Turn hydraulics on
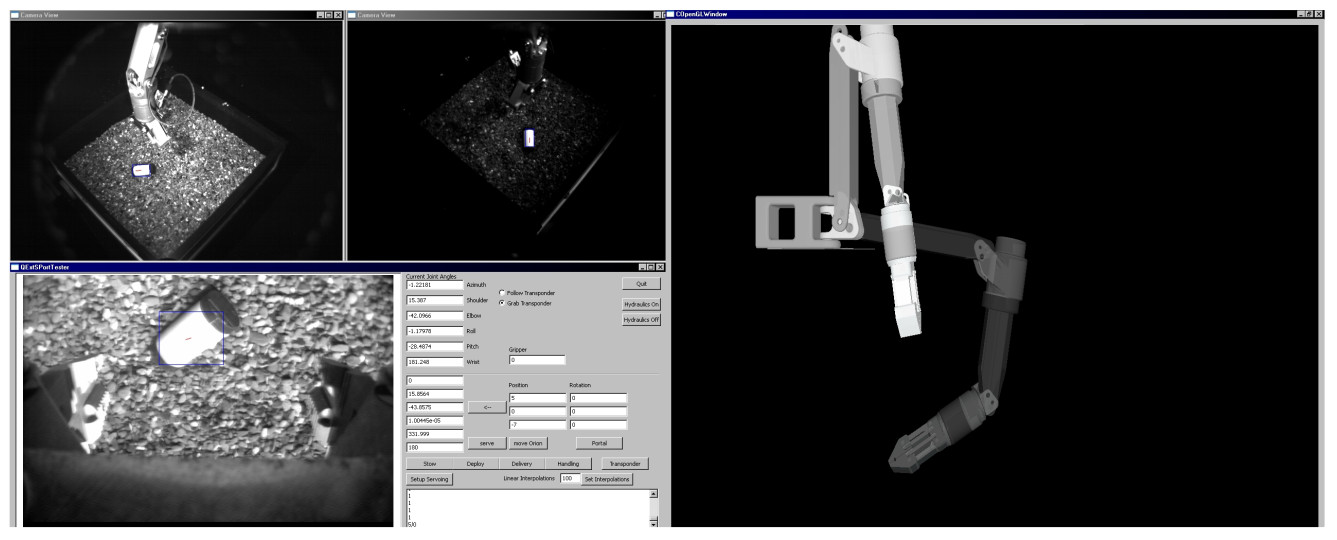The width and height of the screenshot is (1337, 540). tap(641, 304)
